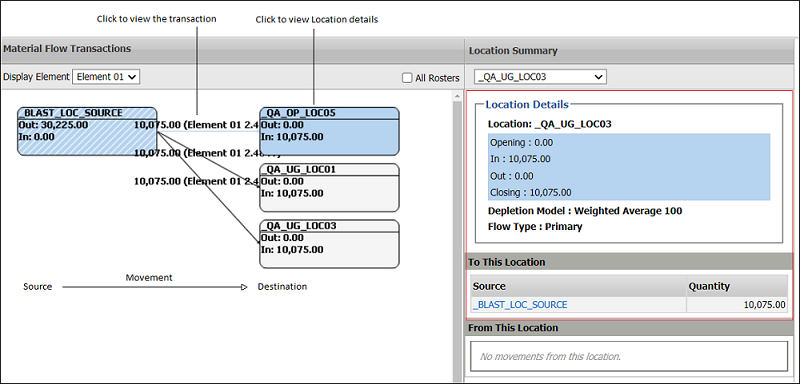The height and width of the screenshot is (384, 800).
Task: Click the To This Location header
Action: pyautogui.click(x=628, y=262)
